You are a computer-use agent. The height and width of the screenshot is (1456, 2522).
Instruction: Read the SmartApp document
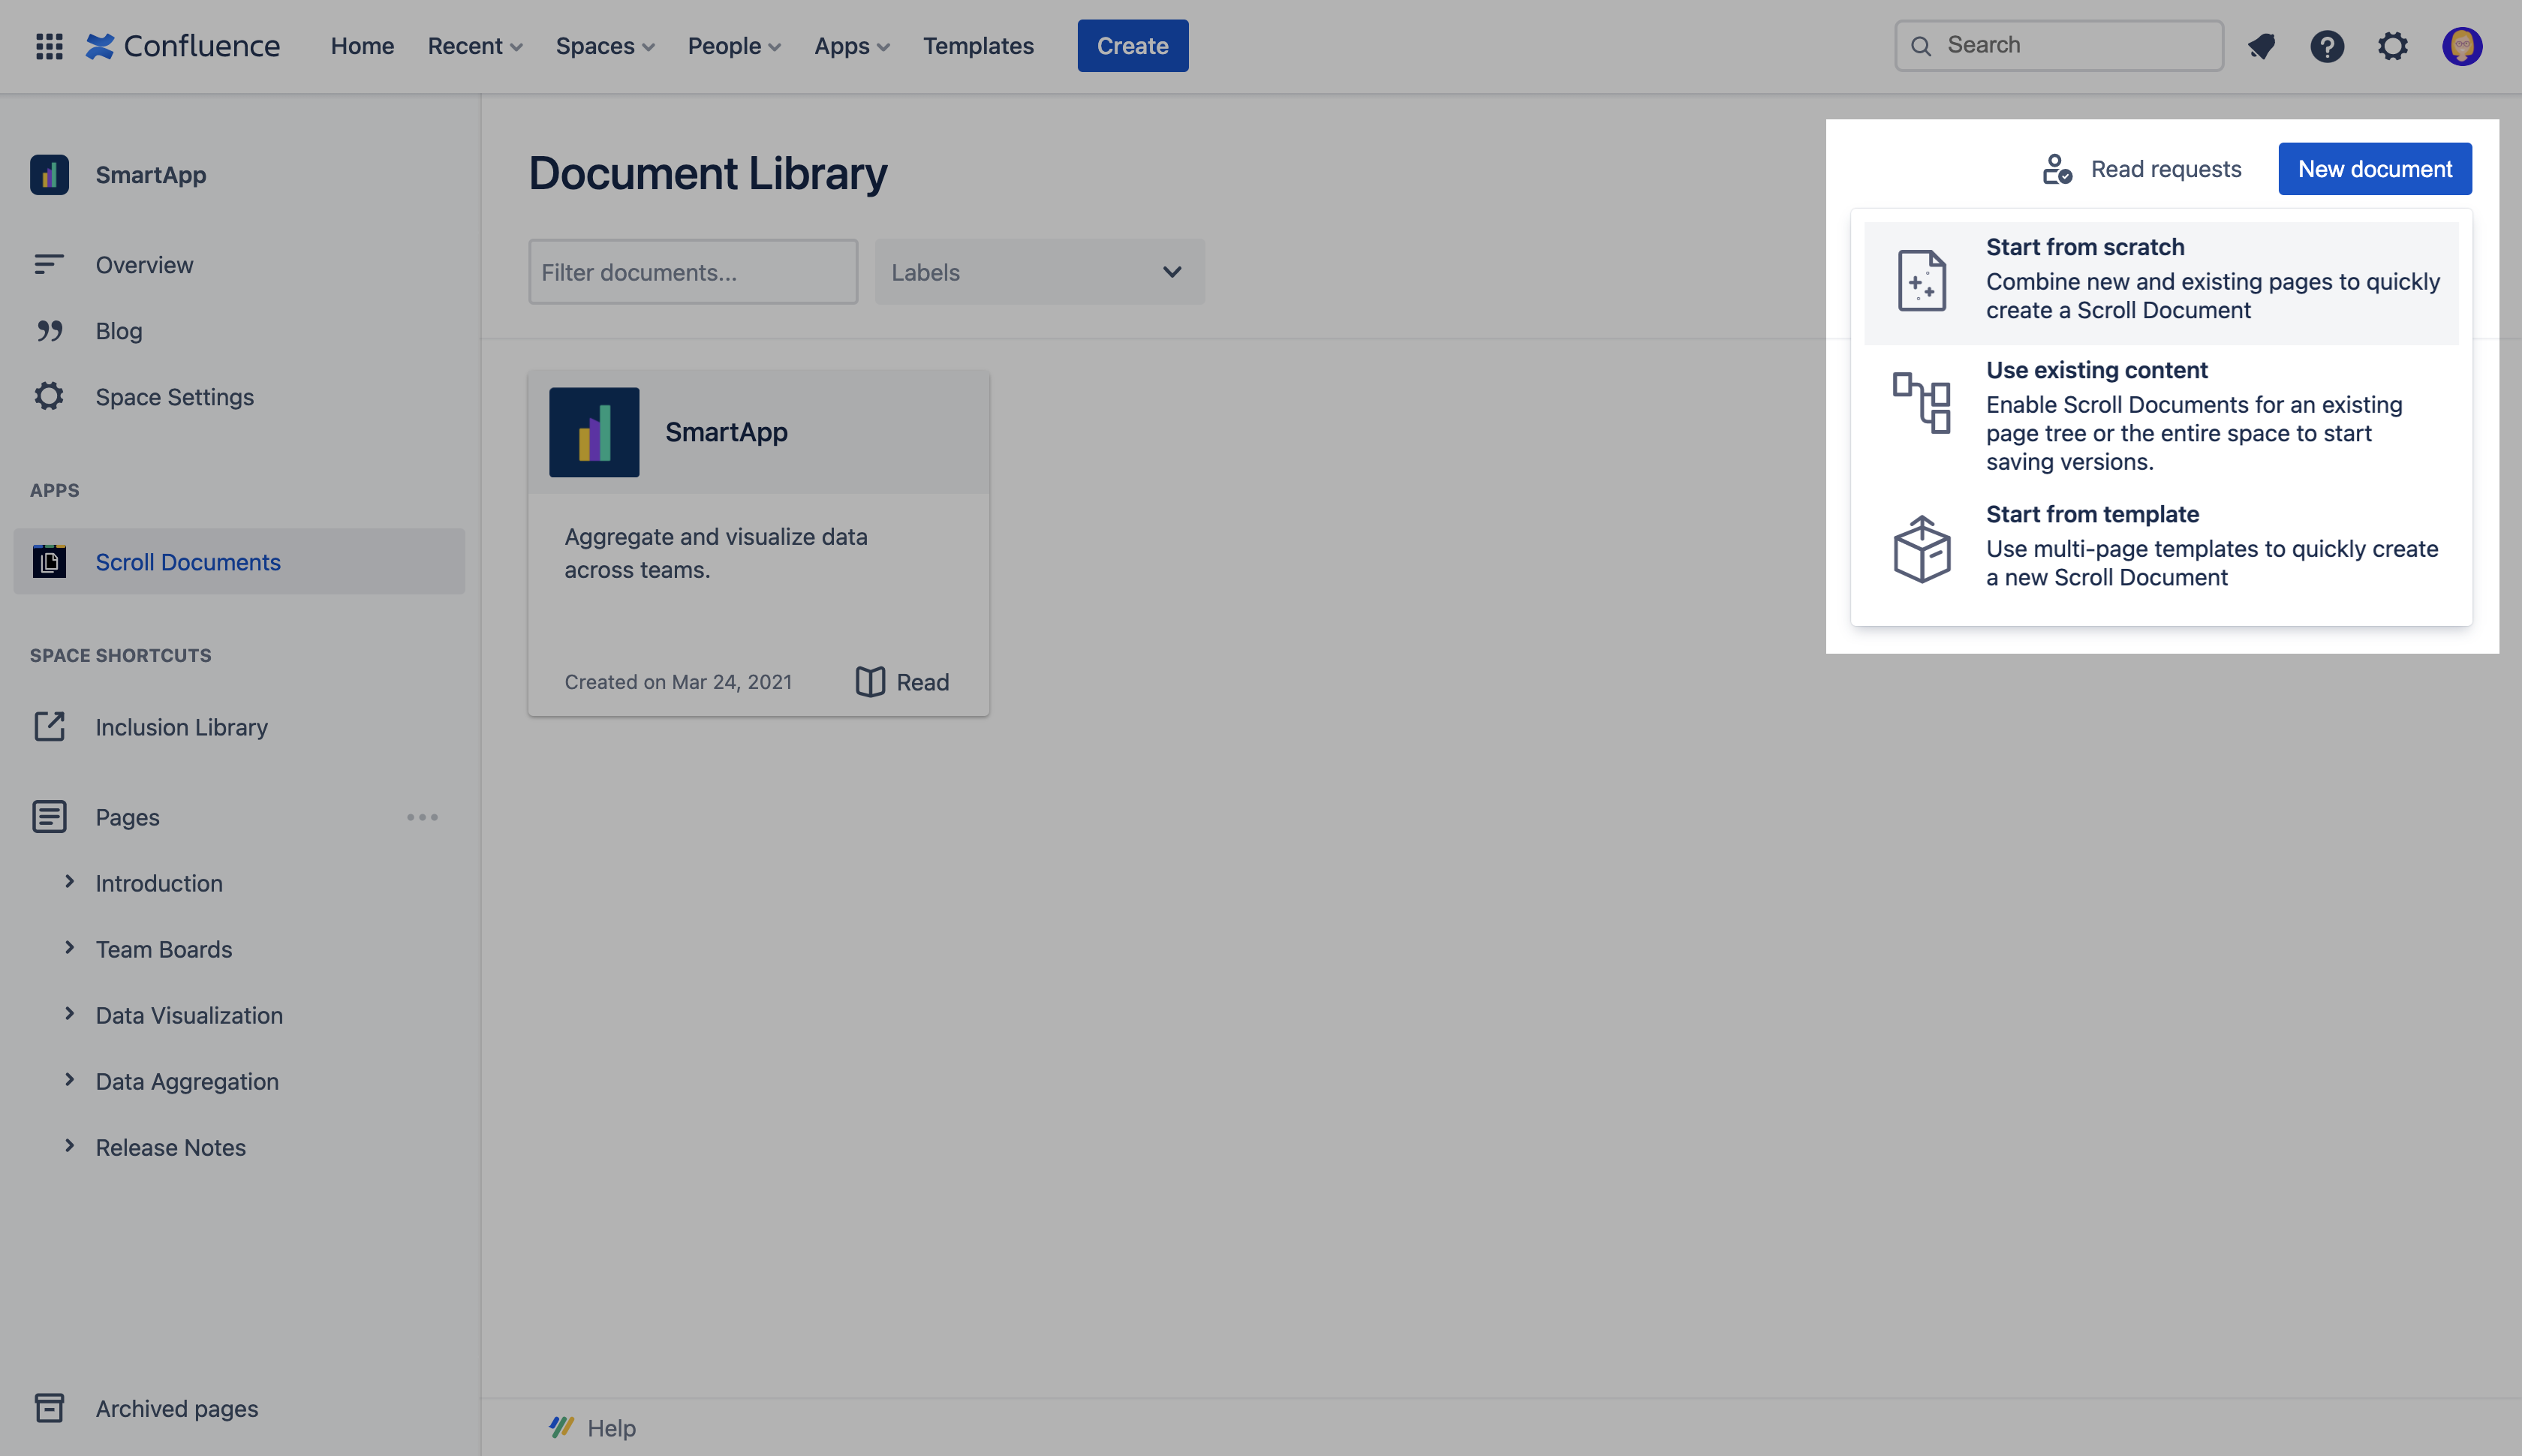[x=899, y=681]
